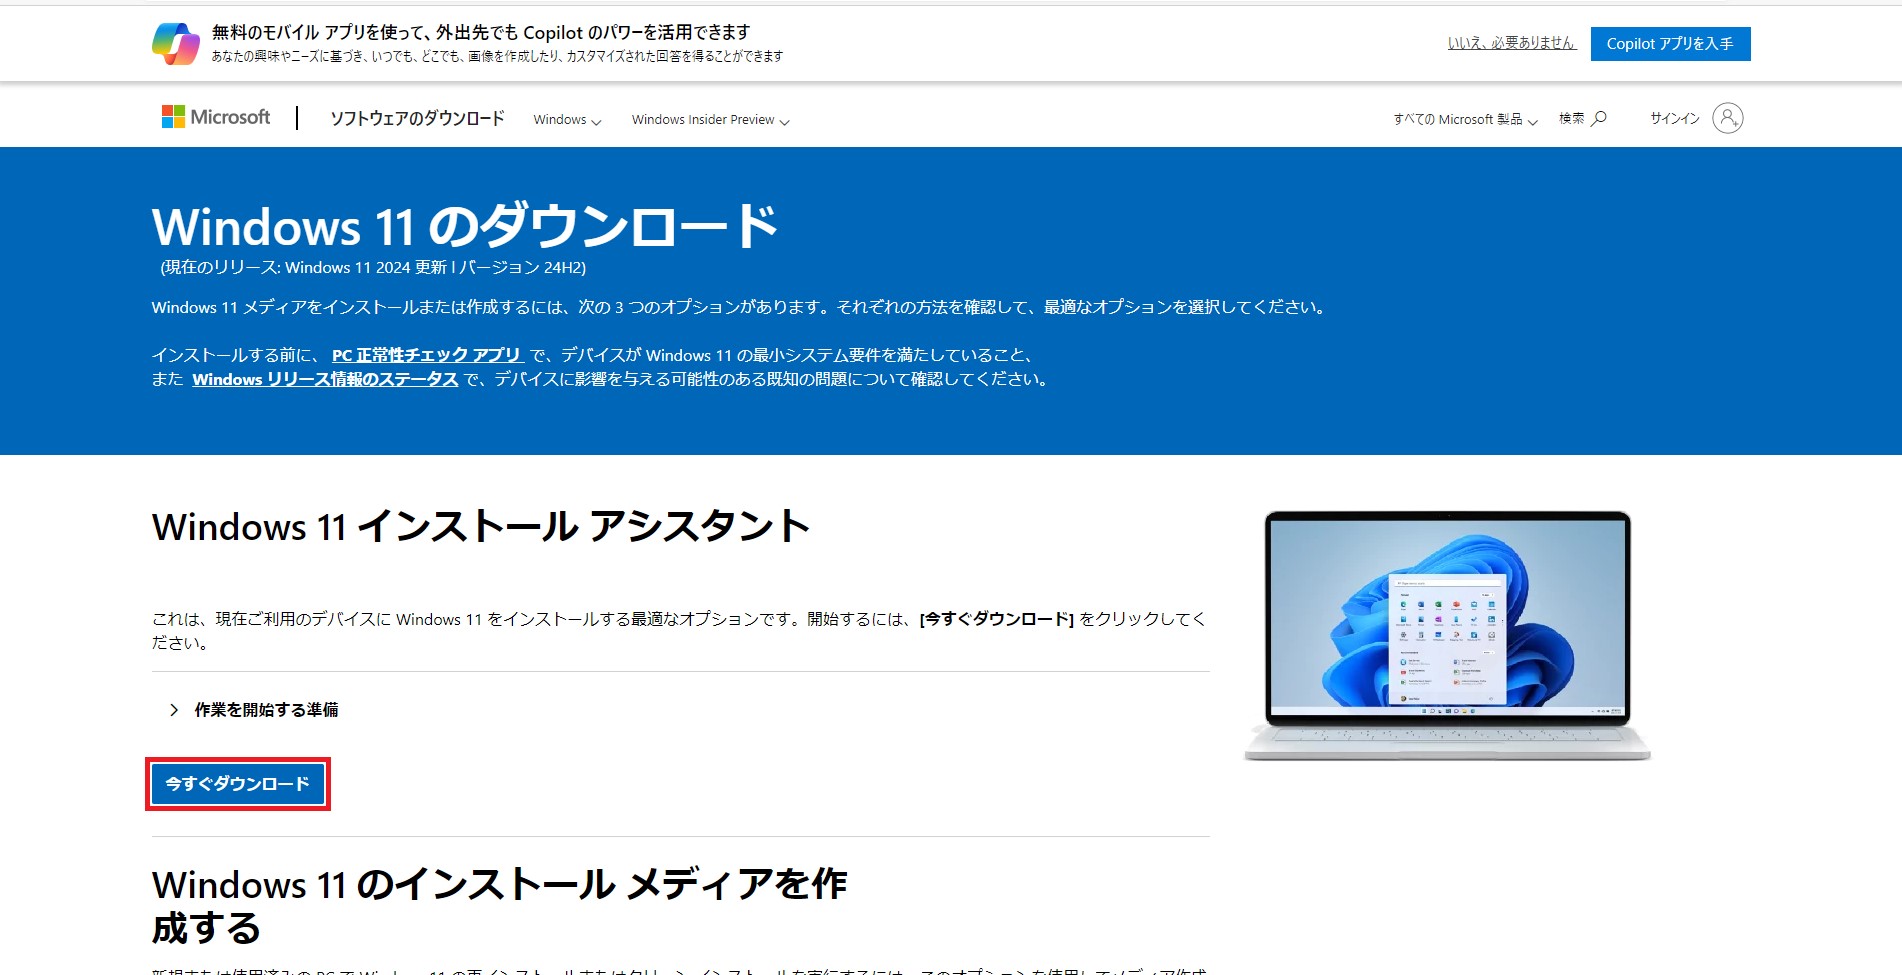Open the search magnifier icon
1902x975 pixels.
pos(1599,118)
